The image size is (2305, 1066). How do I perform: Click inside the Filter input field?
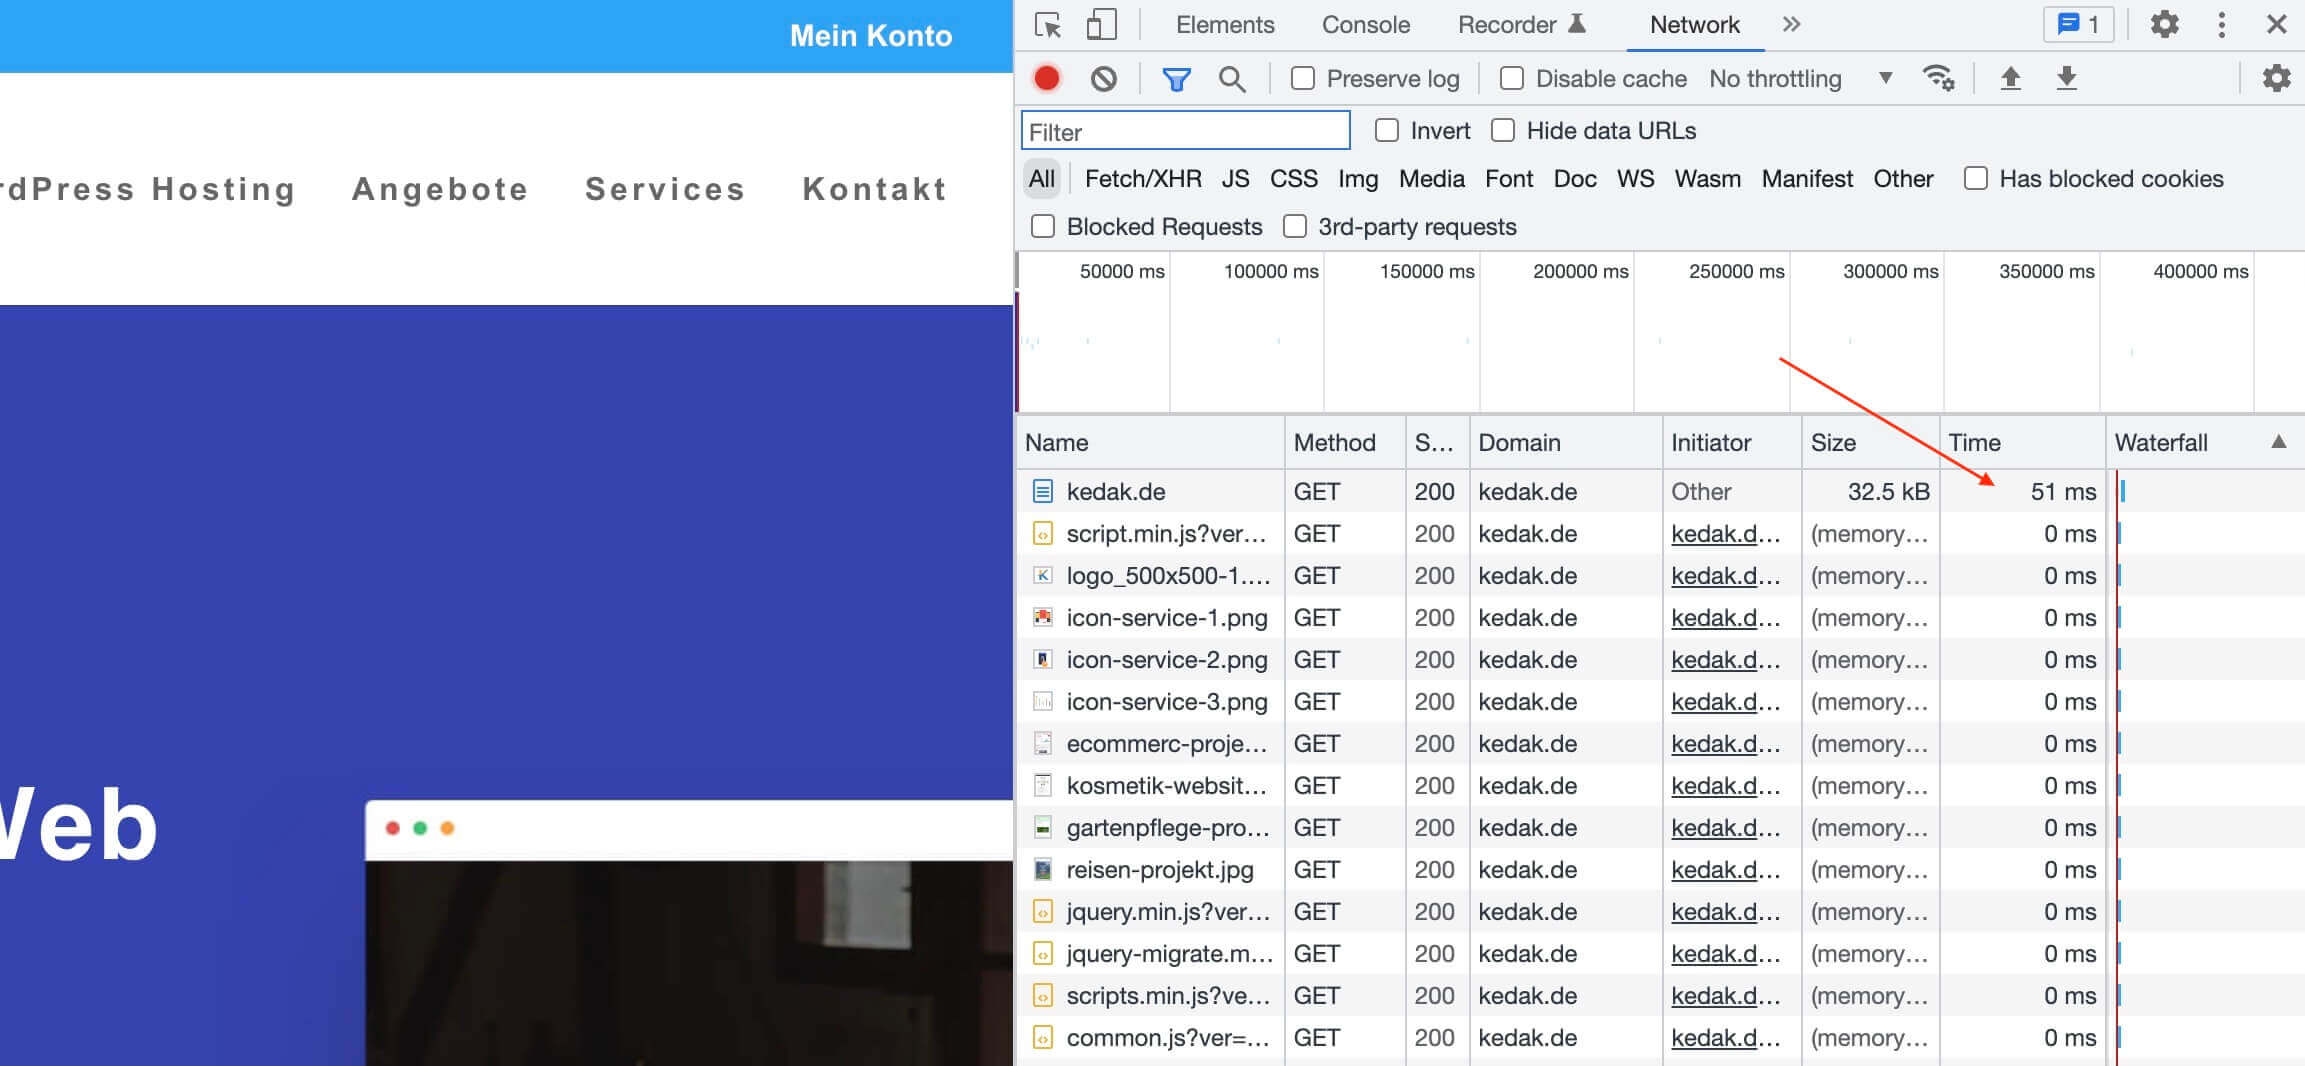tap(1184, 131)
